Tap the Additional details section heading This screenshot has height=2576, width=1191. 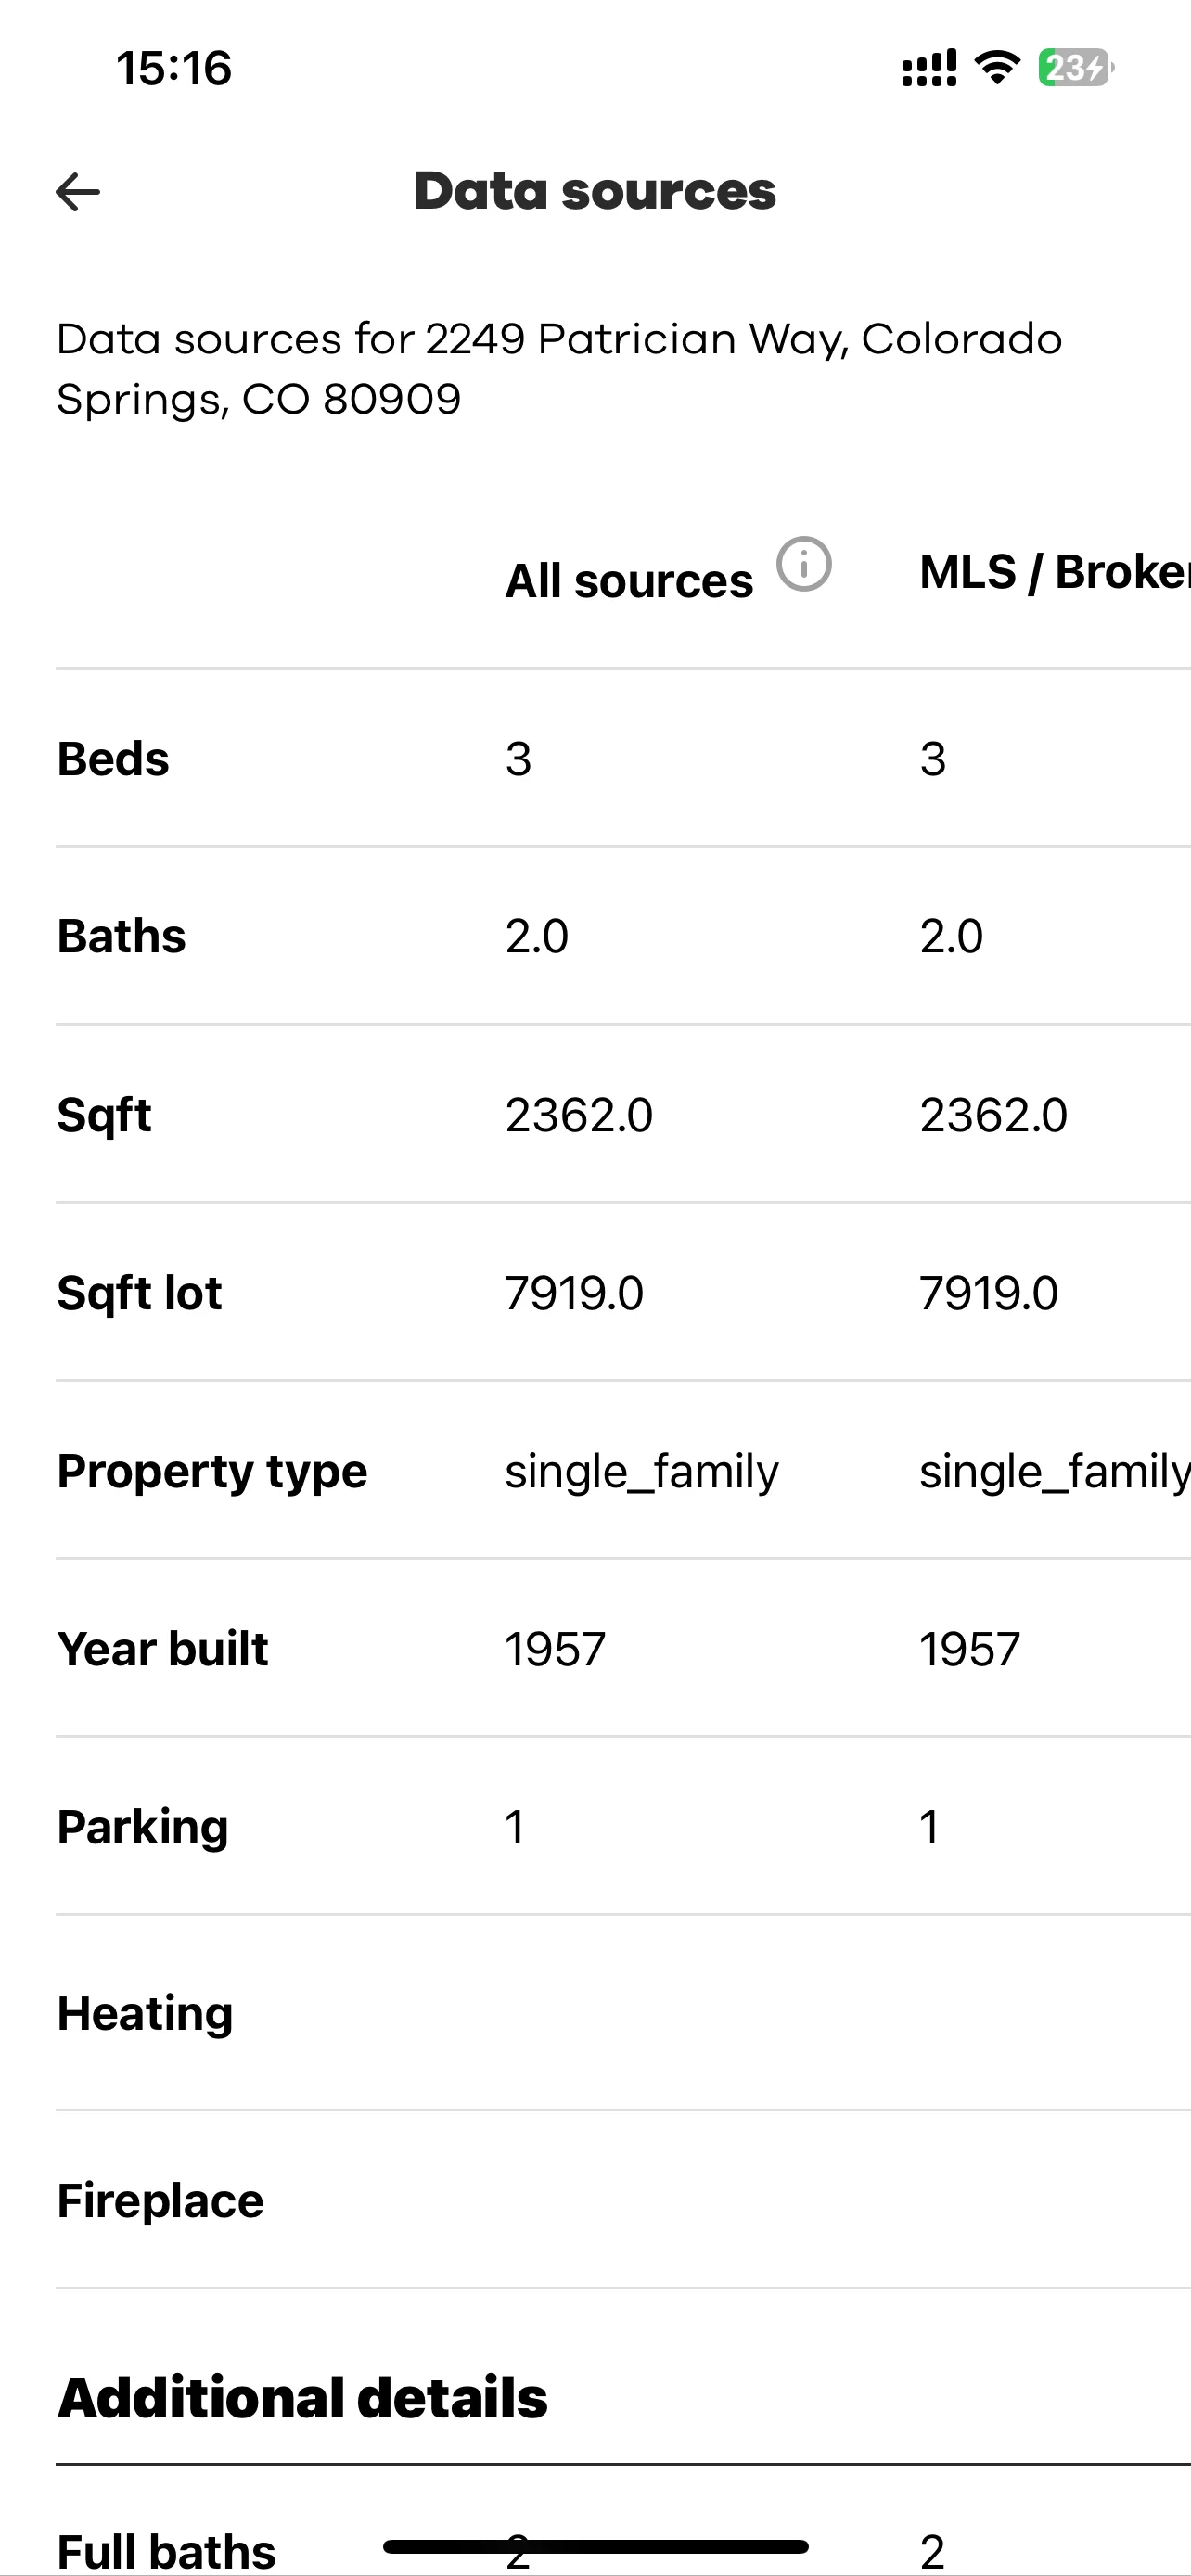tap(302, 2397)
